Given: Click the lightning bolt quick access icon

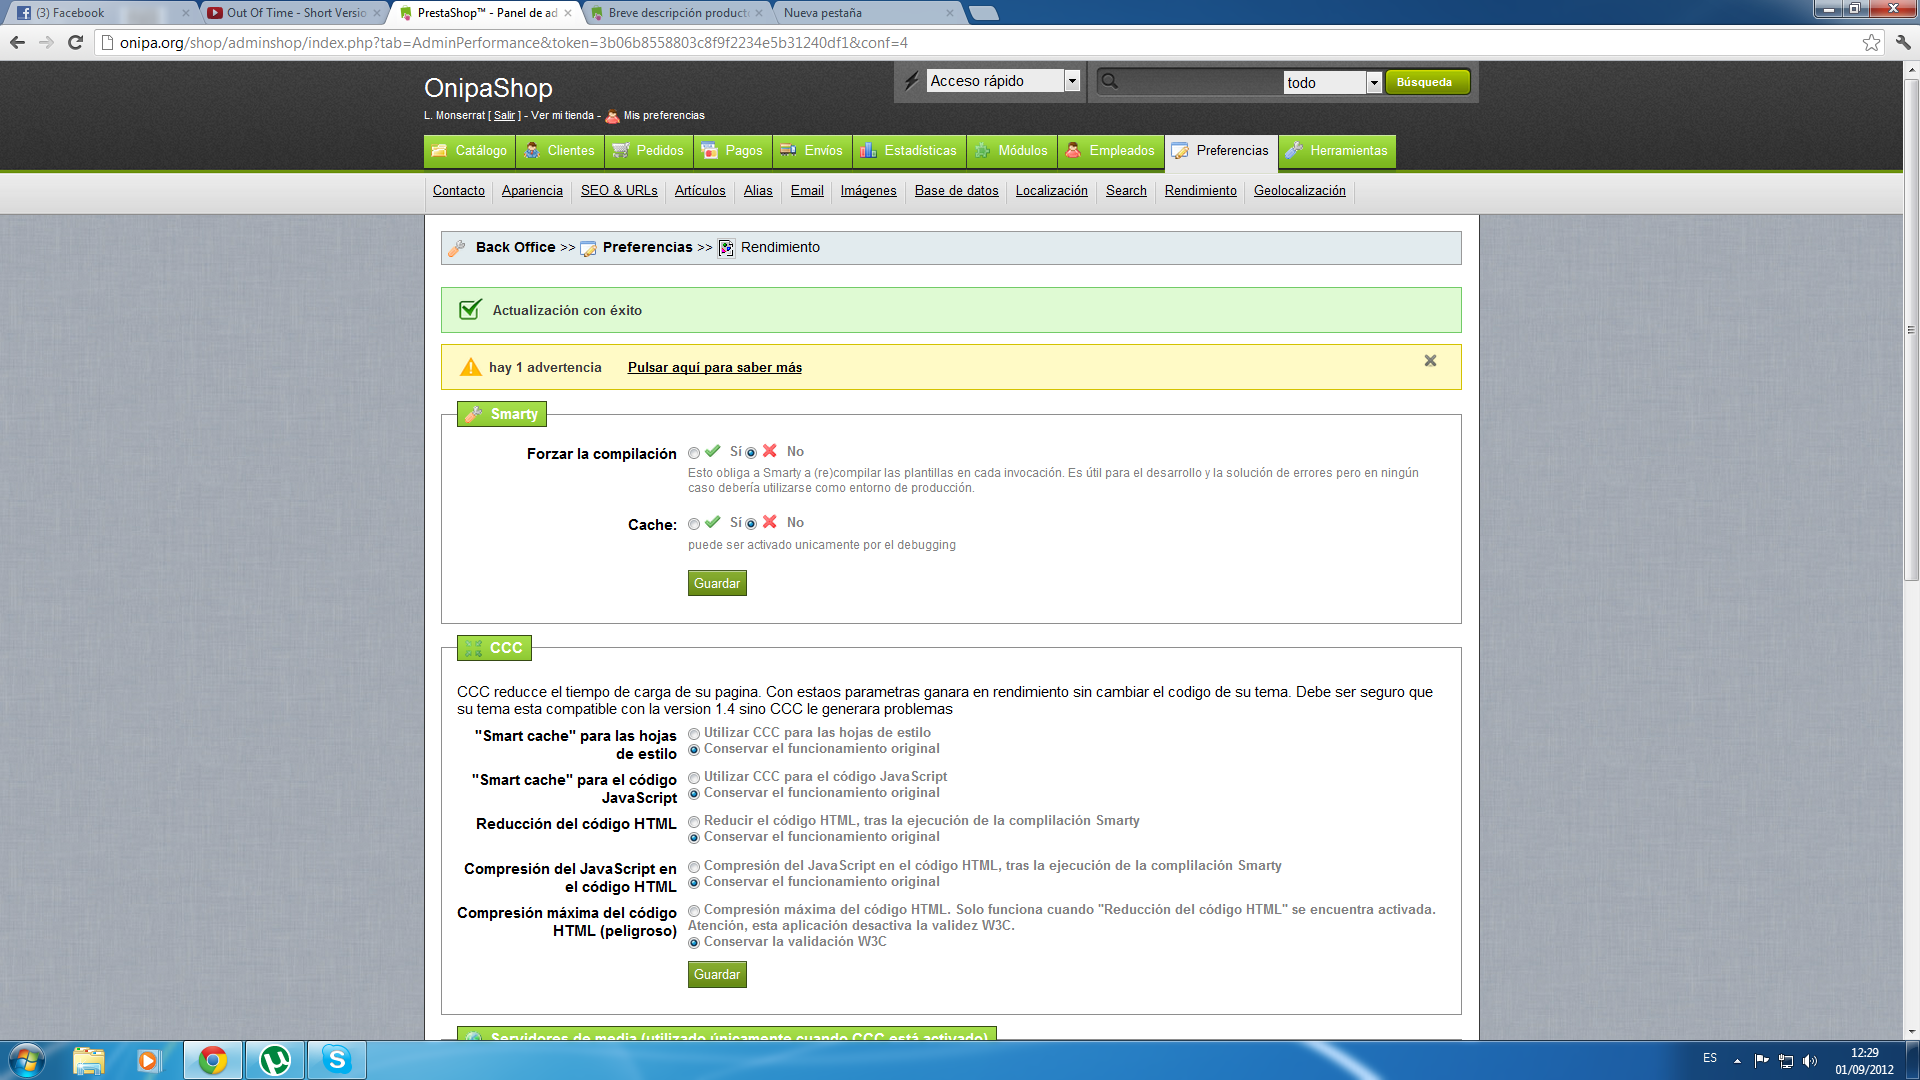Looking at the screenshot, I should [x=911, y=81].
